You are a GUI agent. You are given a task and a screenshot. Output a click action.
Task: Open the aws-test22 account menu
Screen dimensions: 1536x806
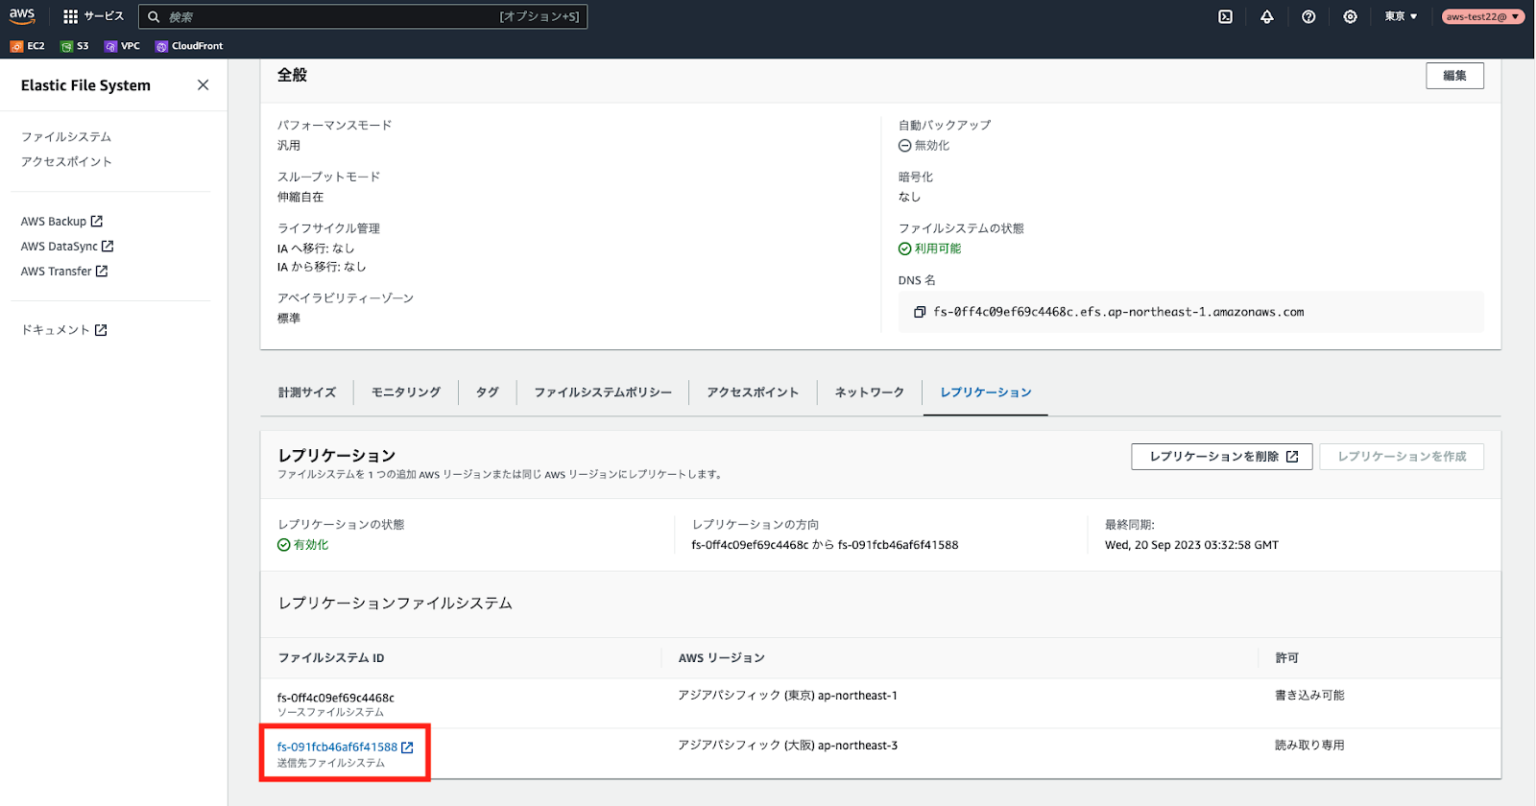(x=1483, y=16)
